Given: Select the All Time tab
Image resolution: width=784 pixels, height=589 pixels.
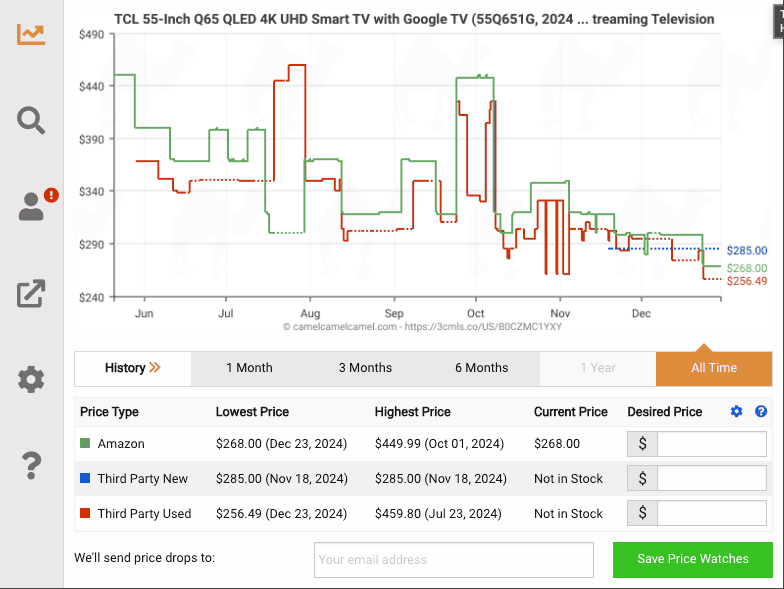Looking at the screenshot, I should click(x=714, y=368).
